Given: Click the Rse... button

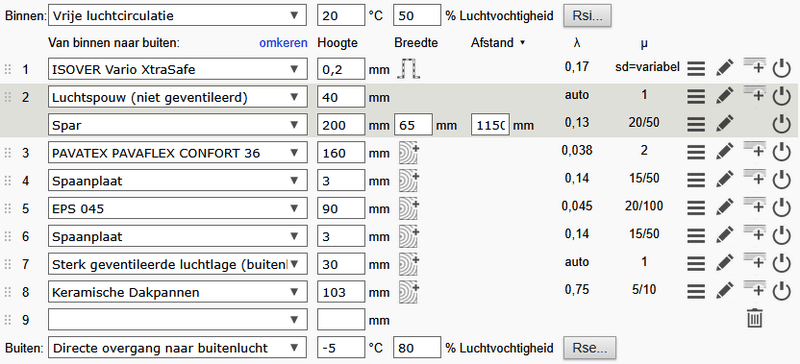Looking at the screenshot, I should [589, 348].
